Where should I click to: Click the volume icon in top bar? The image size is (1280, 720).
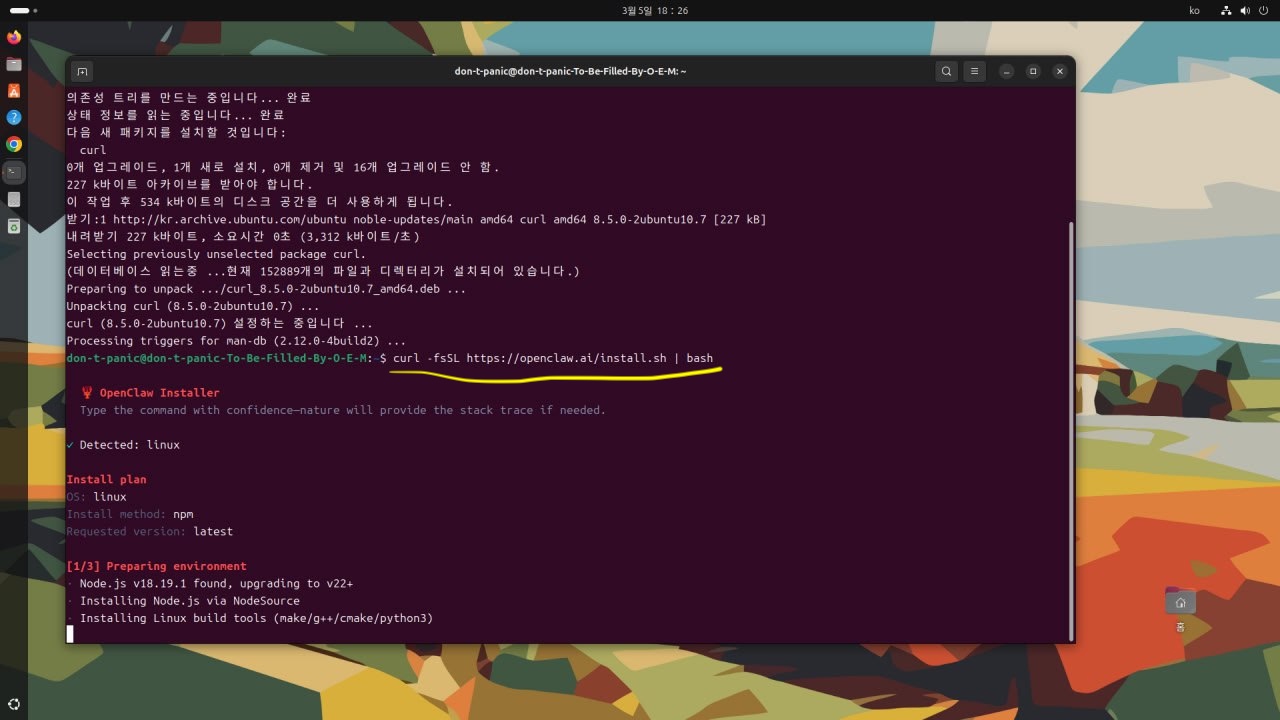point(1245,10)
